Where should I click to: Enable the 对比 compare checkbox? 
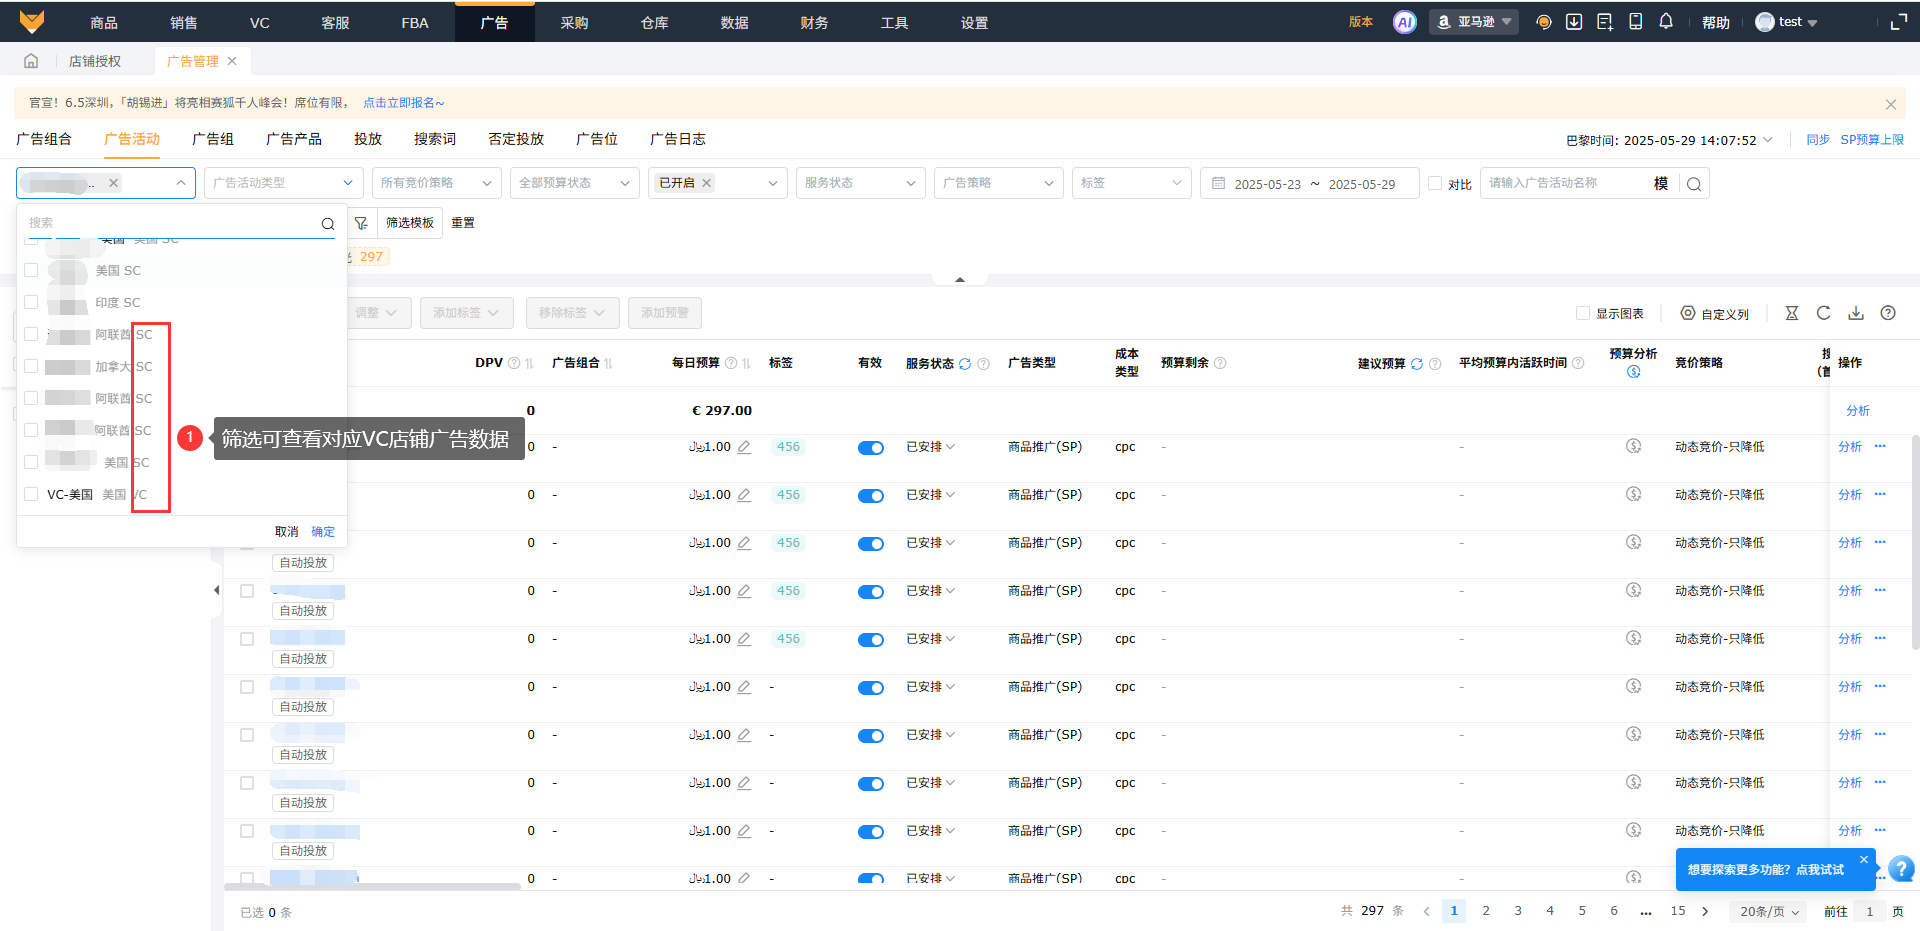1435,183
